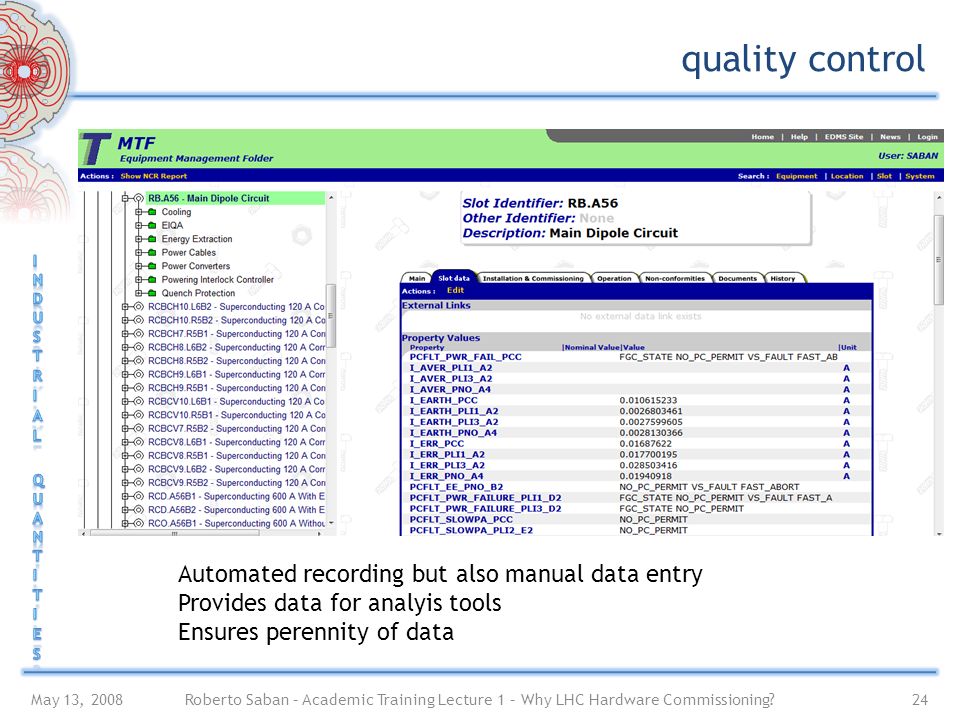
Task: Click the PCFLT_EE_PNO_B2 property
Action: tap(456, 487)
